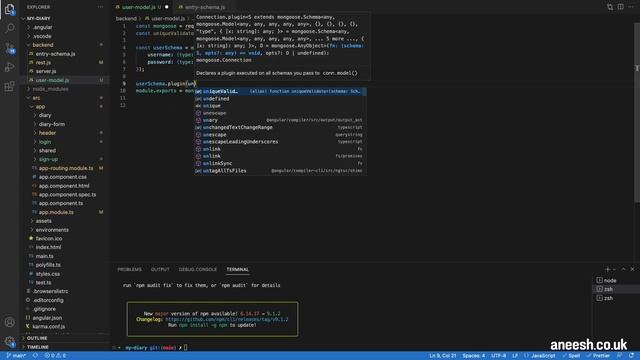Open app-routing.module.ts file

click(x=65, y=168)
